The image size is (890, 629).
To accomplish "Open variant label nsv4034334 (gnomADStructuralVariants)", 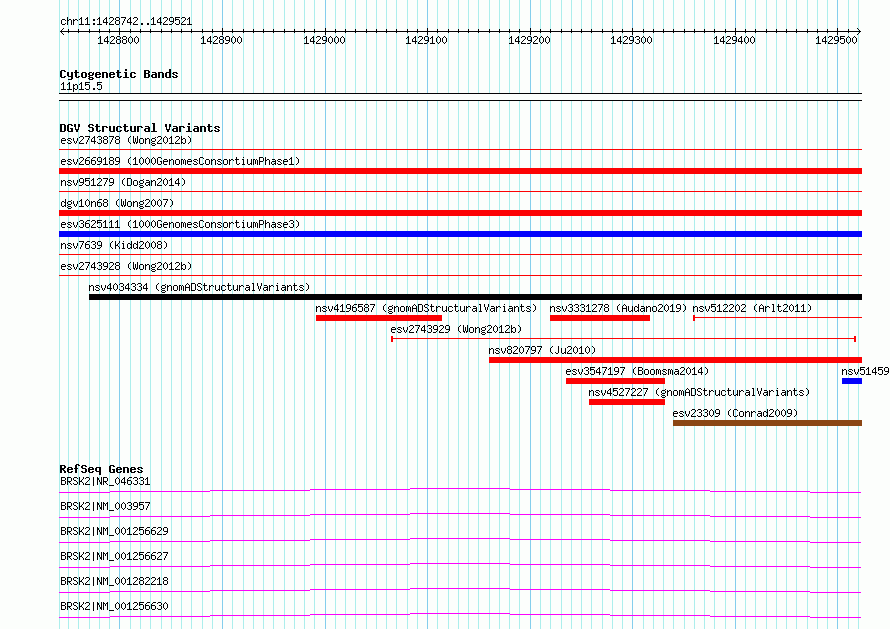I will click(199, 287).
